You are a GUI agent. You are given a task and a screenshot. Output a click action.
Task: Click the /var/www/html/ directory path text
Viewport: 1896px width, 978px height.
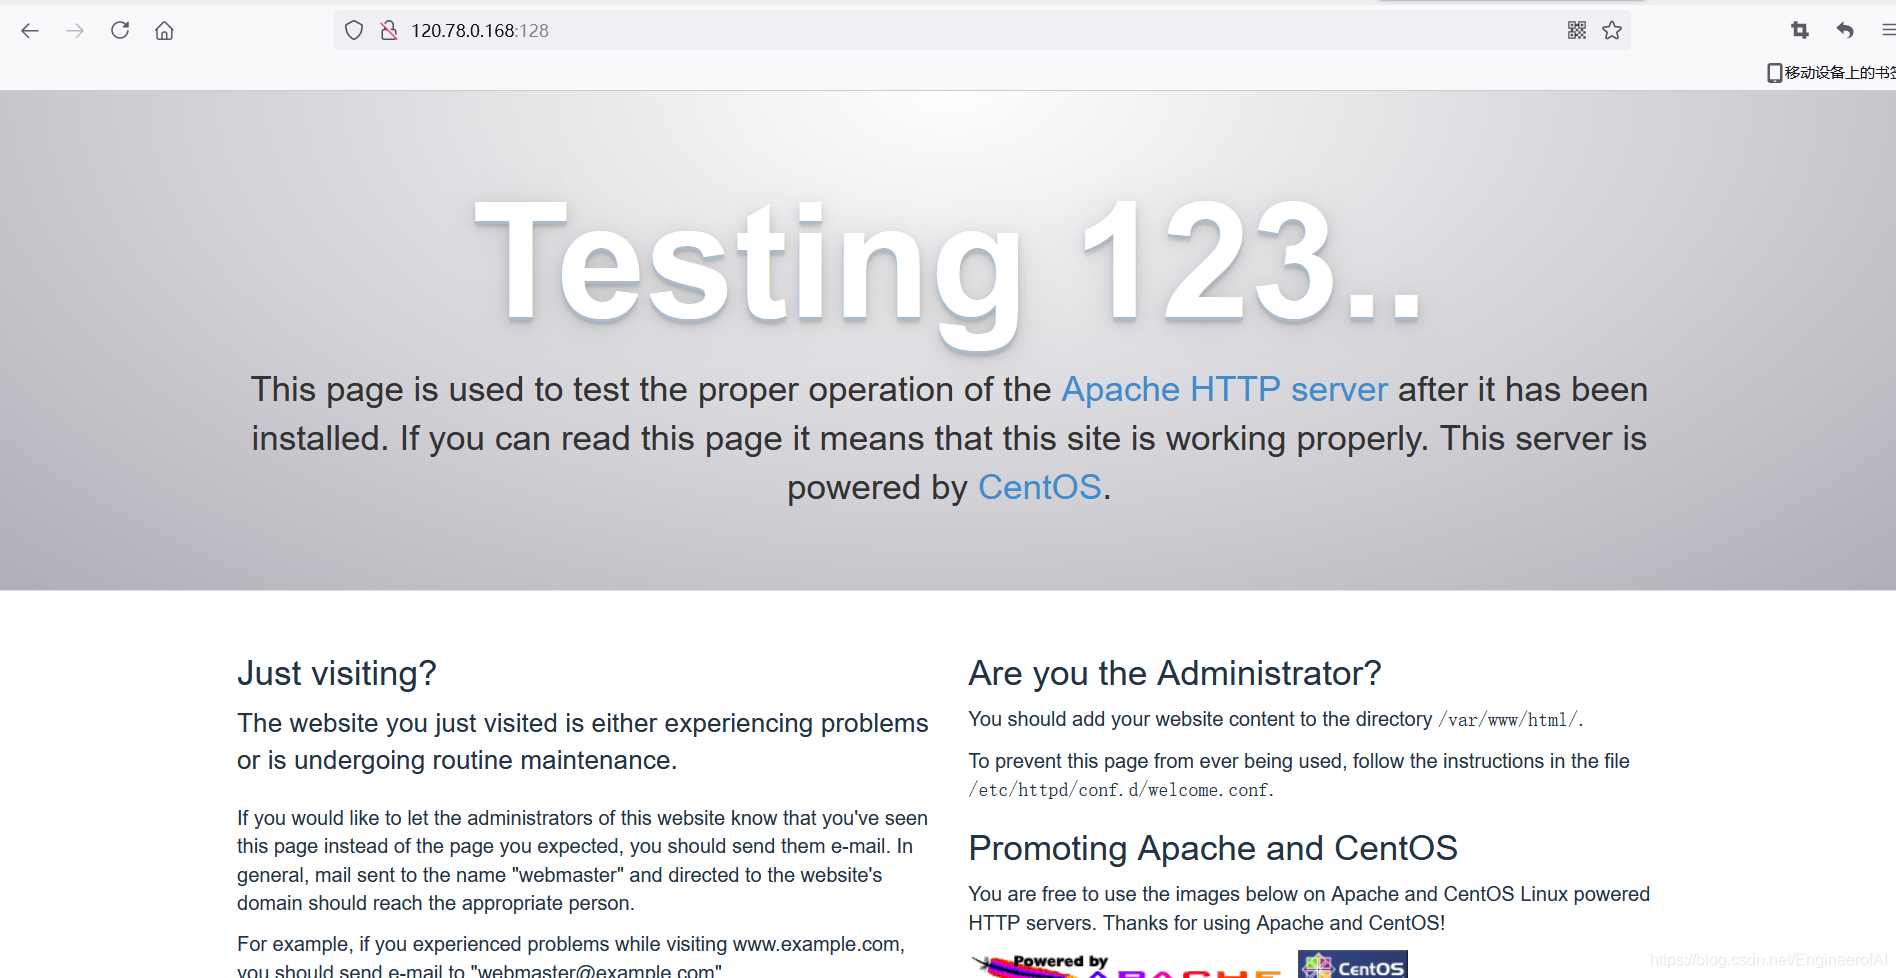coord(1508,720)
